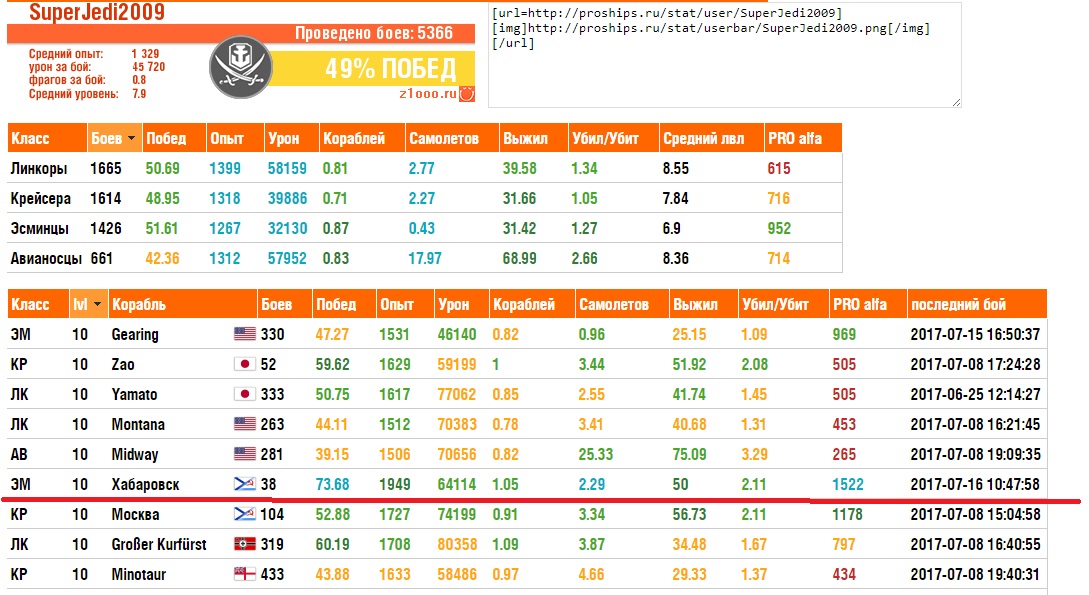
Task: Click inside the userbar BBCode text box
Action: [x=725, y=55]
